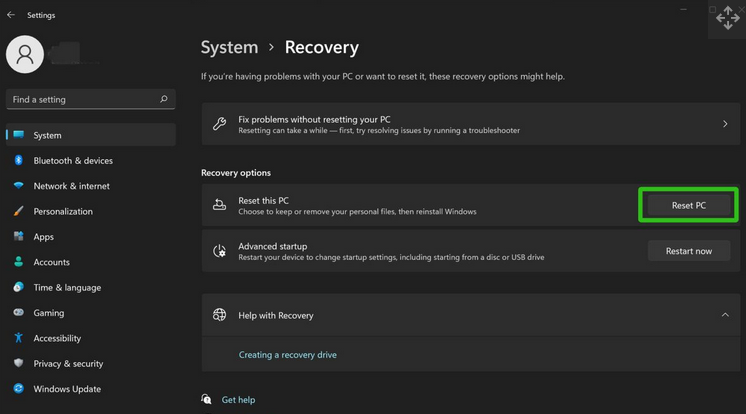
Task: Click the Bluetooth icon in sidebar
Action: (x=19, y=160)
